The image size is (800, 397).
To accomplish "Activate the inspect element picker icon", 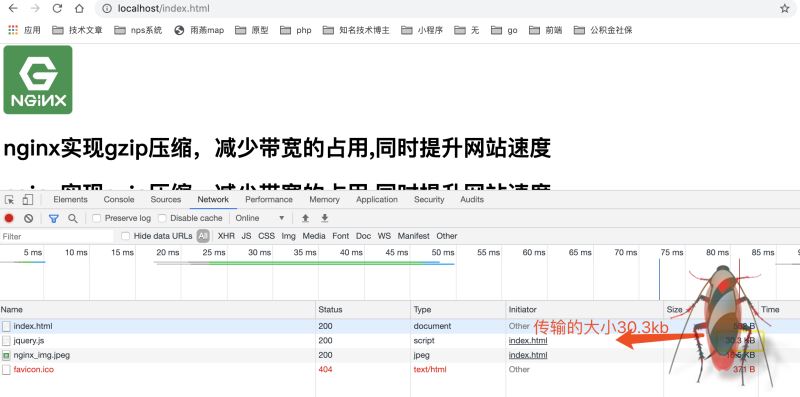I will click(x=10, y=200).
